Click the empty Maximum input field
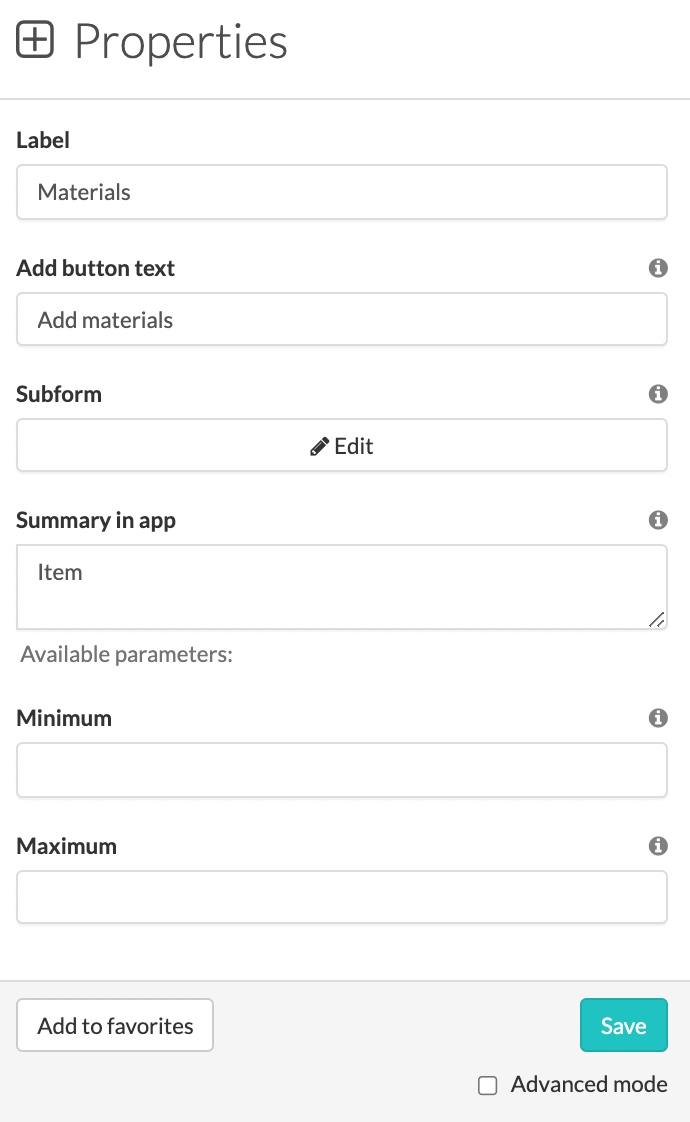 342,897
